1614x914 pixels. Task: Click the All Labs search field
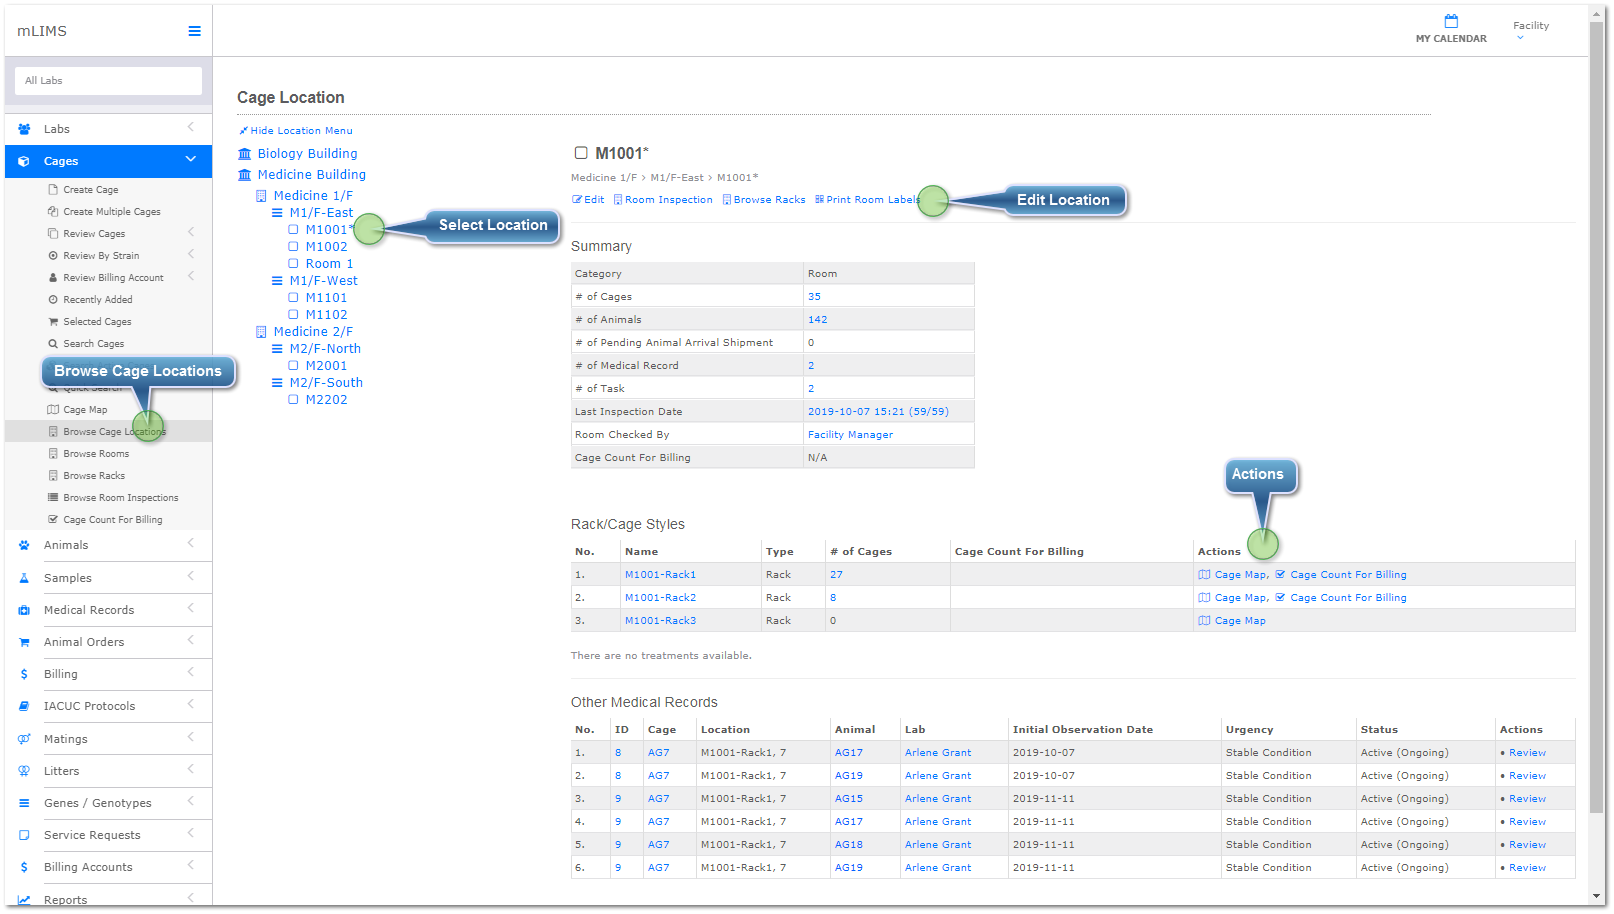point(108,81)
